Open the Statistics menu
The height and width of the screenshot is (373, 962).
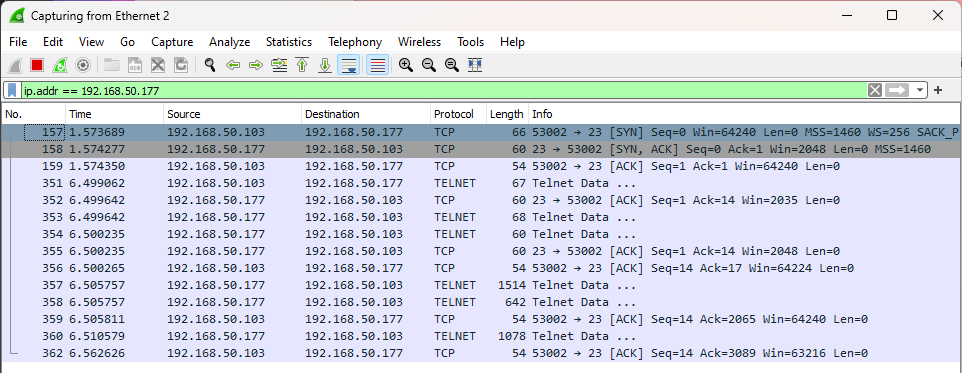(289, 42)
